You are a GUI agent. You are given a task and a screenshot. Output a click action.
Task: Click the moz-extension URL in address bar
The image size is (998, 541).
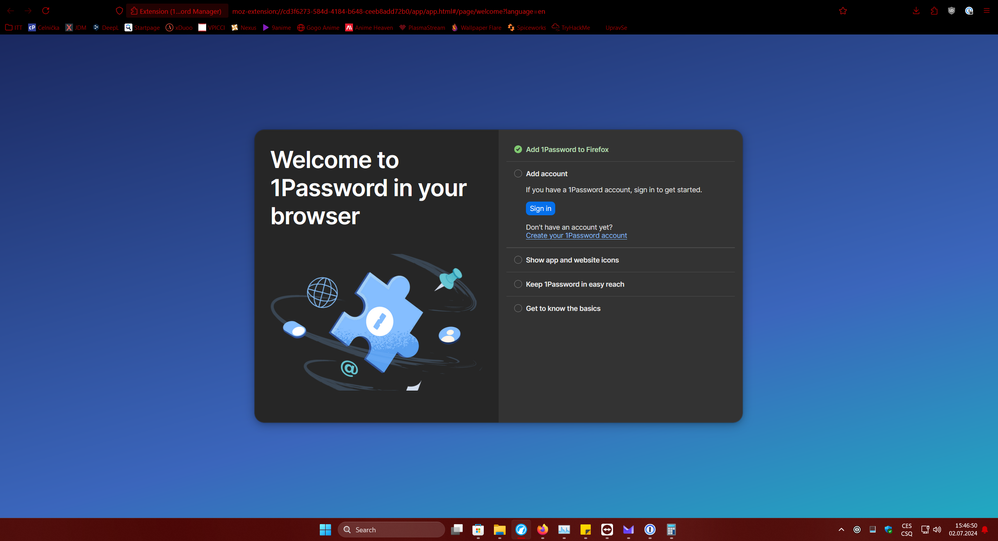pos(388,11)
